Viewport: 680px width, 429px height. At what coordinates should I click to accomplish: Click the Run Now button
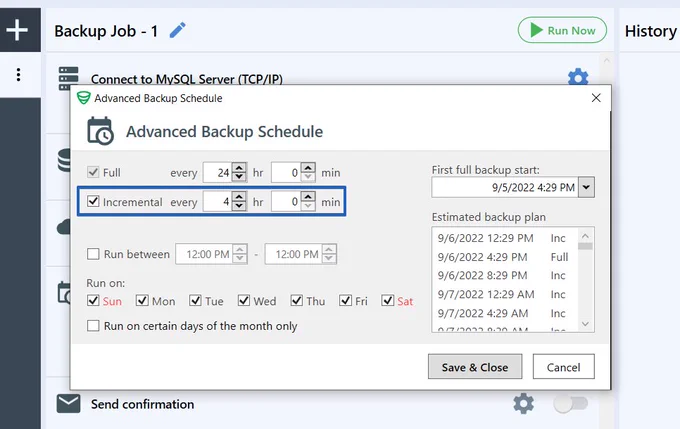coord(562,30)
